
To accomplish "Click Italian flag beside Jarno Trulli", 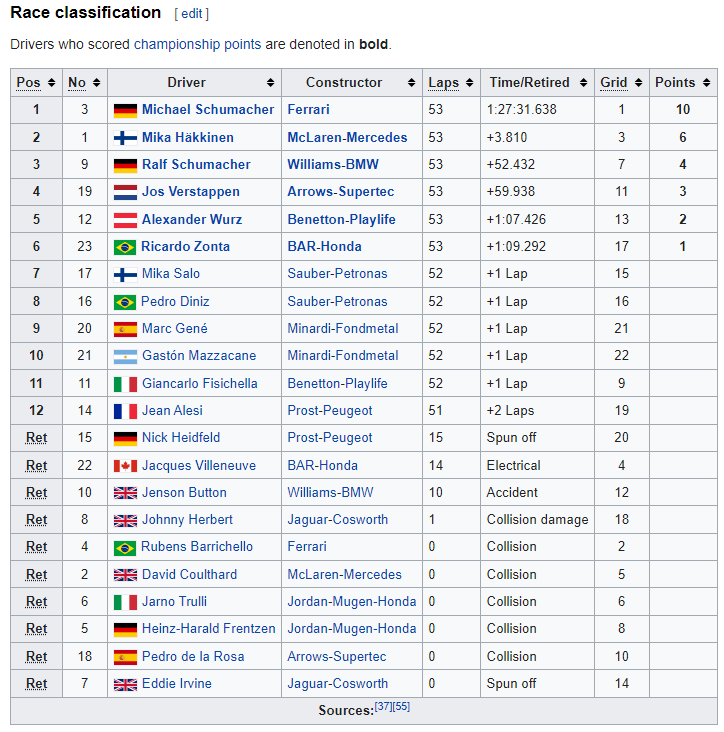I will click(x=126, y=602).
